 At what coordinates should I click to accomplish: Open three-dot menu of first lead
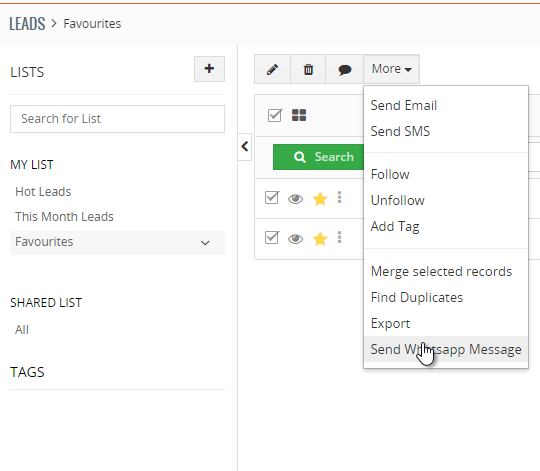coord(340,197)
